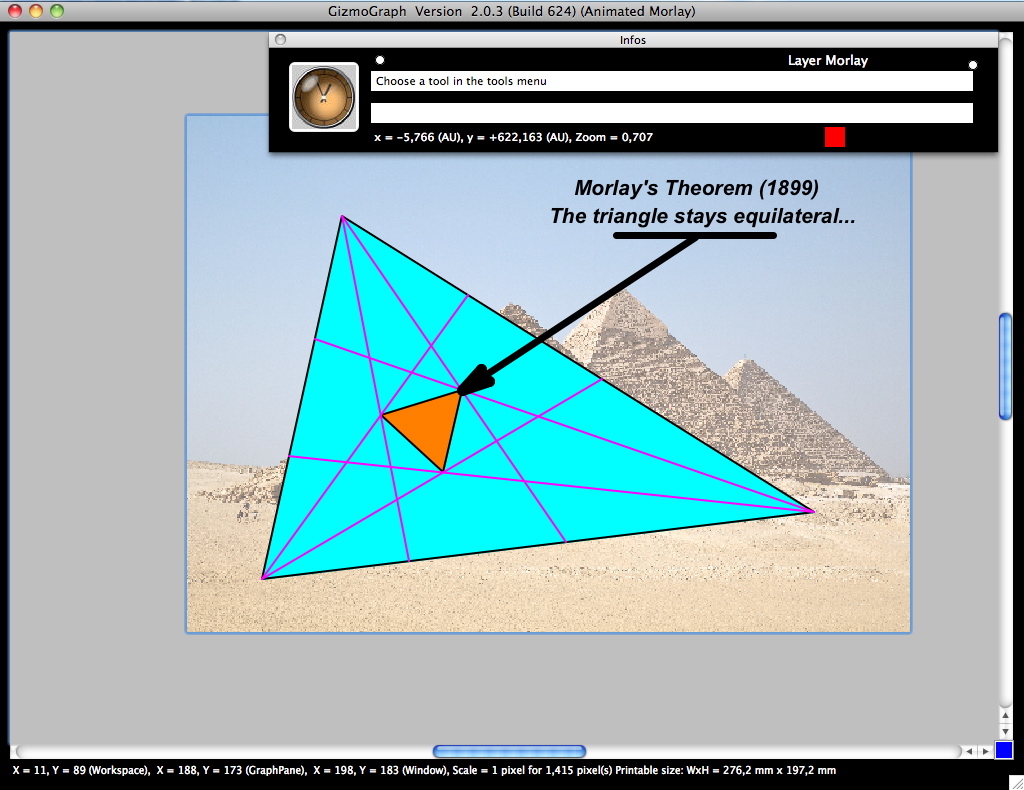Click the scroll left arrow
The width and height of the screenshot is (1024, 790).
pyautogui.click(x=969, y=751)
